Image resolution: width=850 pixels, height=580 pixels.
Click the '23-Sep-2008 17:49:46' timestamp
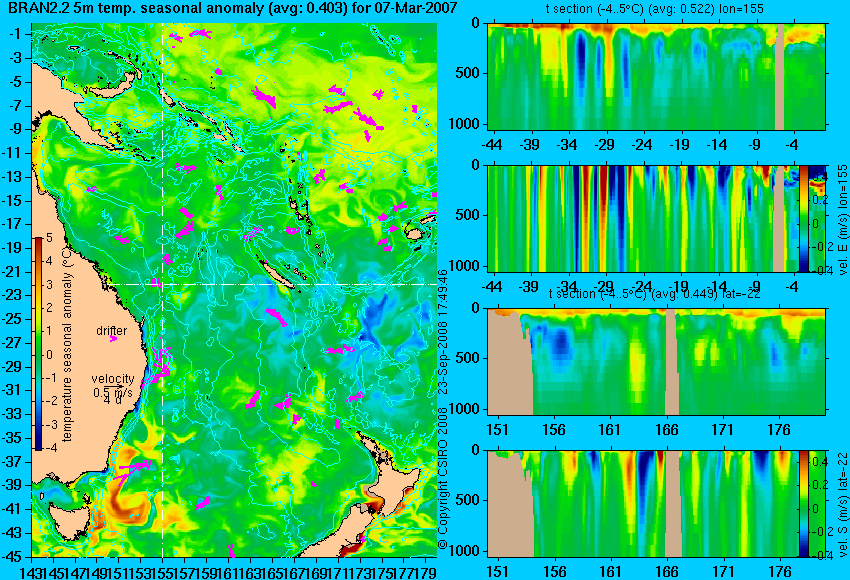(443, 332)
